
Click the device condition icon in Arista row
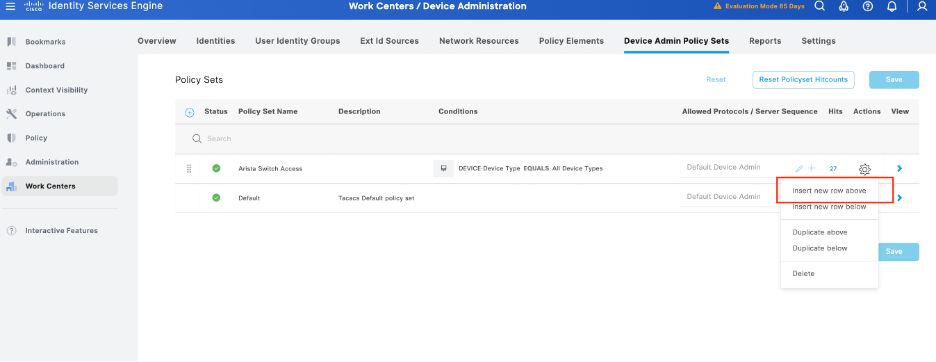pos(444,168)
